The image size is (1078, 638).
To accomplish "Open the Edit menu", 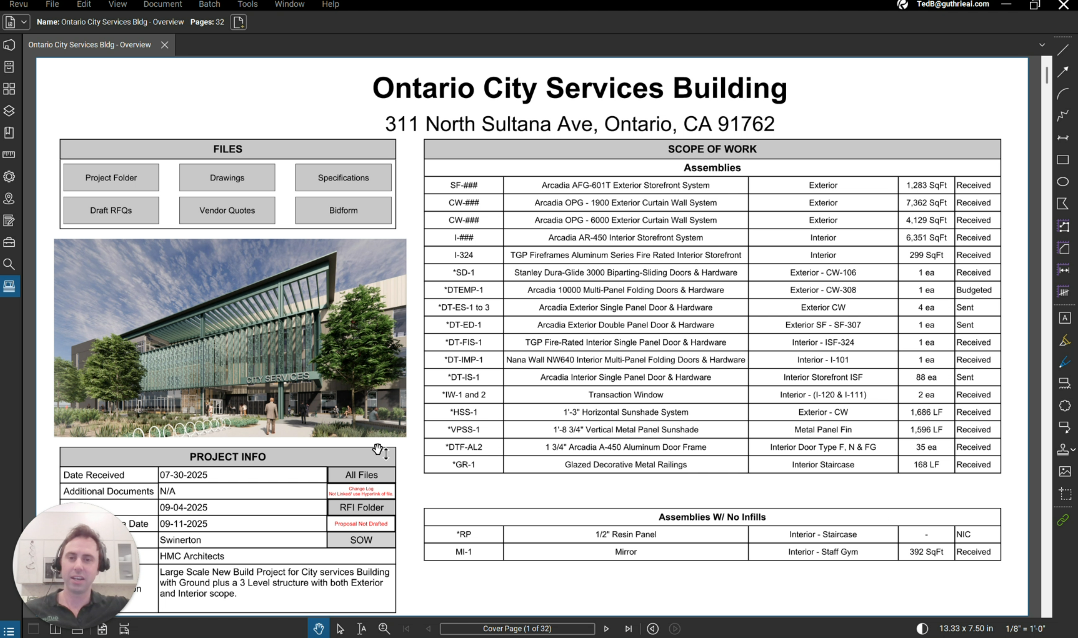I will pyautogui.click(x=84, y=4).
